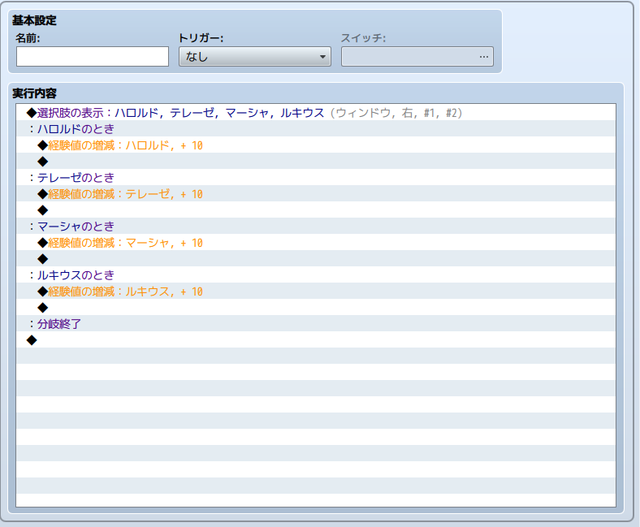Screen dimensions: 640x527
Task: Select 経験値の増減:マーシャ, +10 line
Action: click(316, 242)
